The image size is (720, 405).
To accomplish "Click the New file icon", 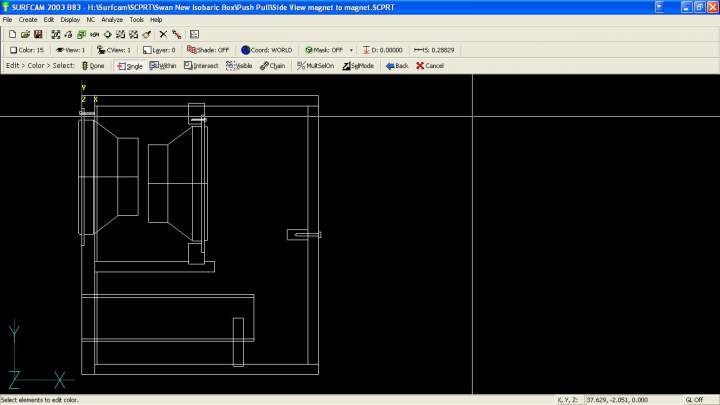I will click(x=12, y=34).
